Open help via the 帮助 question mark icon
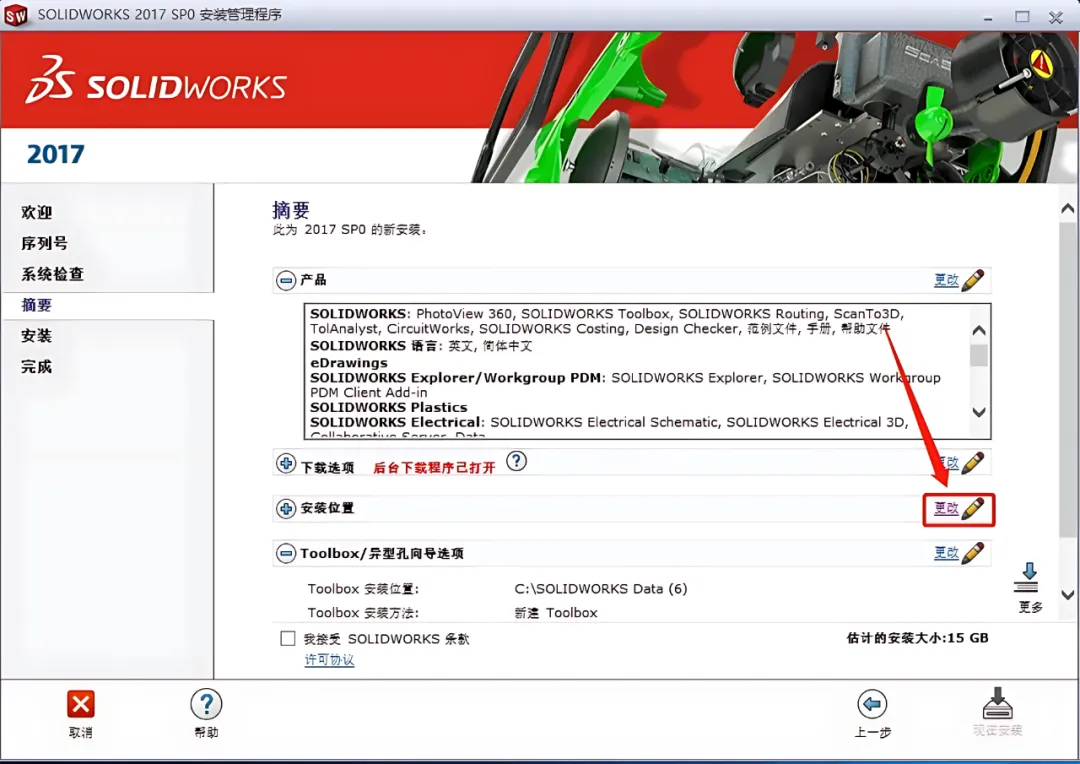The width and height of the screenshot is (1080, 764). pos(206,704)
